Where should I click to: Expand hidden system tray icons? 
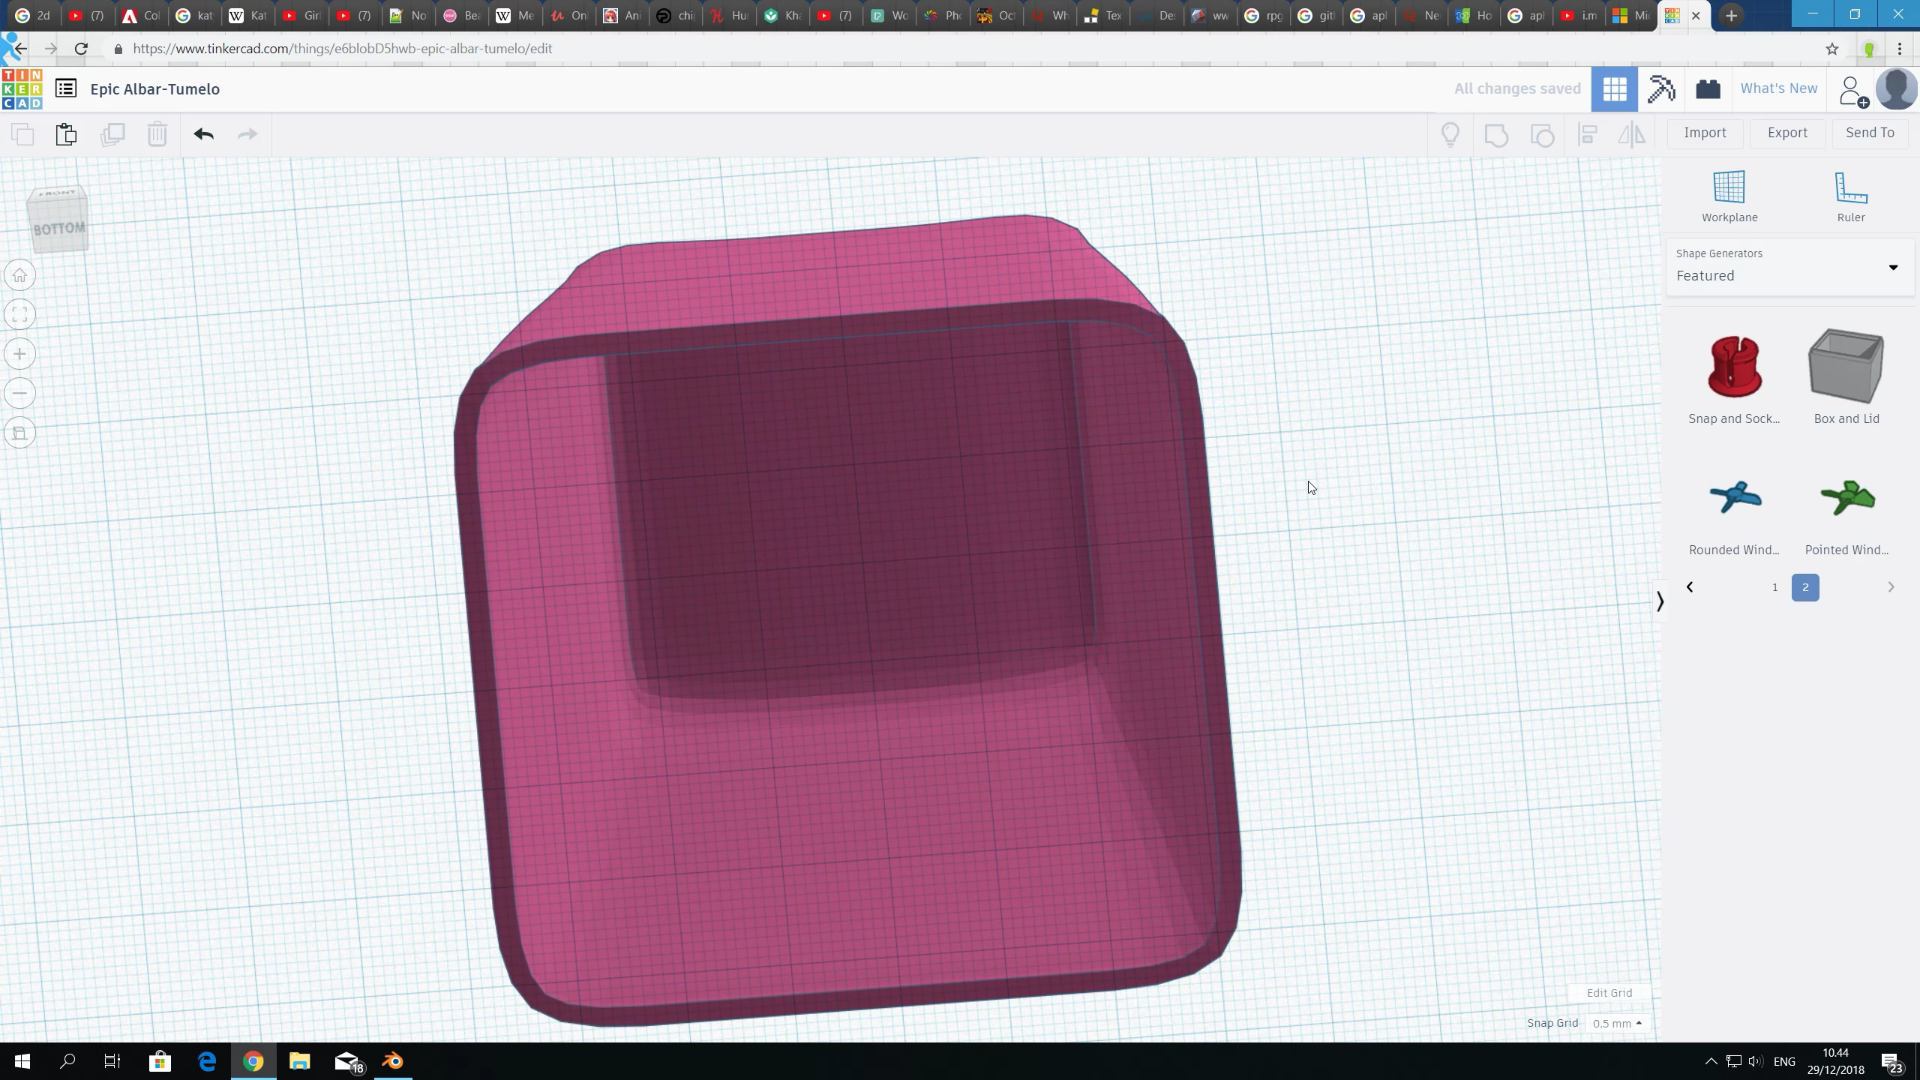[x=1711, y=1061]
